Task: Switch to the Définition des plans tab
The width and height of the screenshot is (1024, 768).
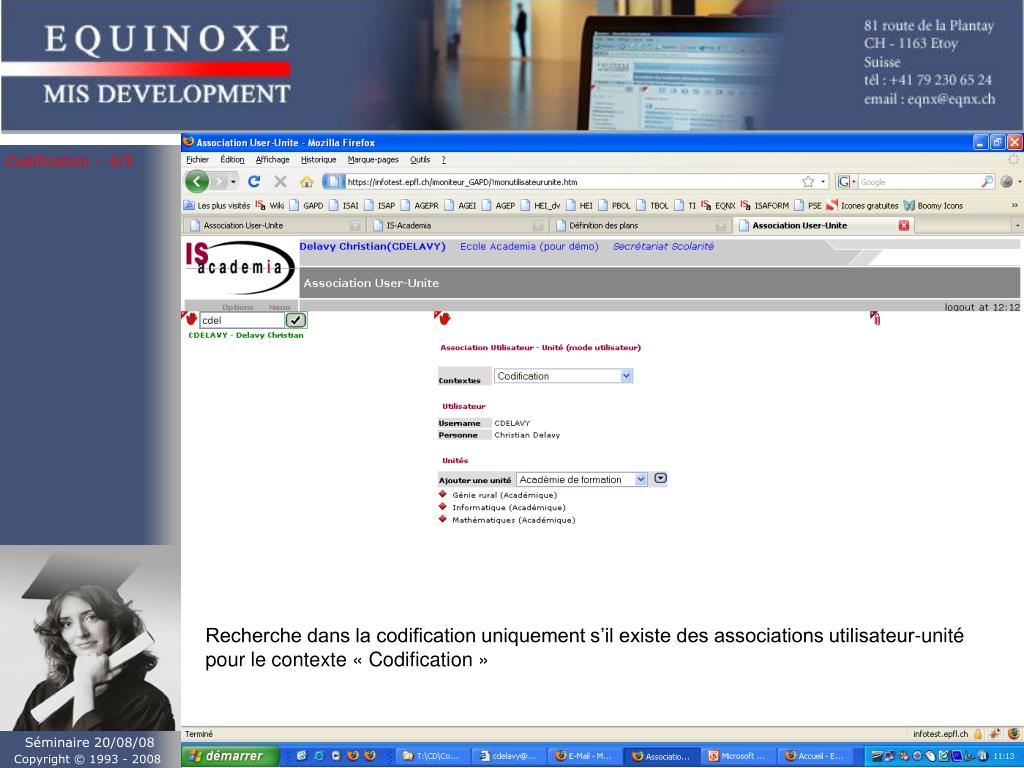Action: pyautogui.click(x=603, y=226)
